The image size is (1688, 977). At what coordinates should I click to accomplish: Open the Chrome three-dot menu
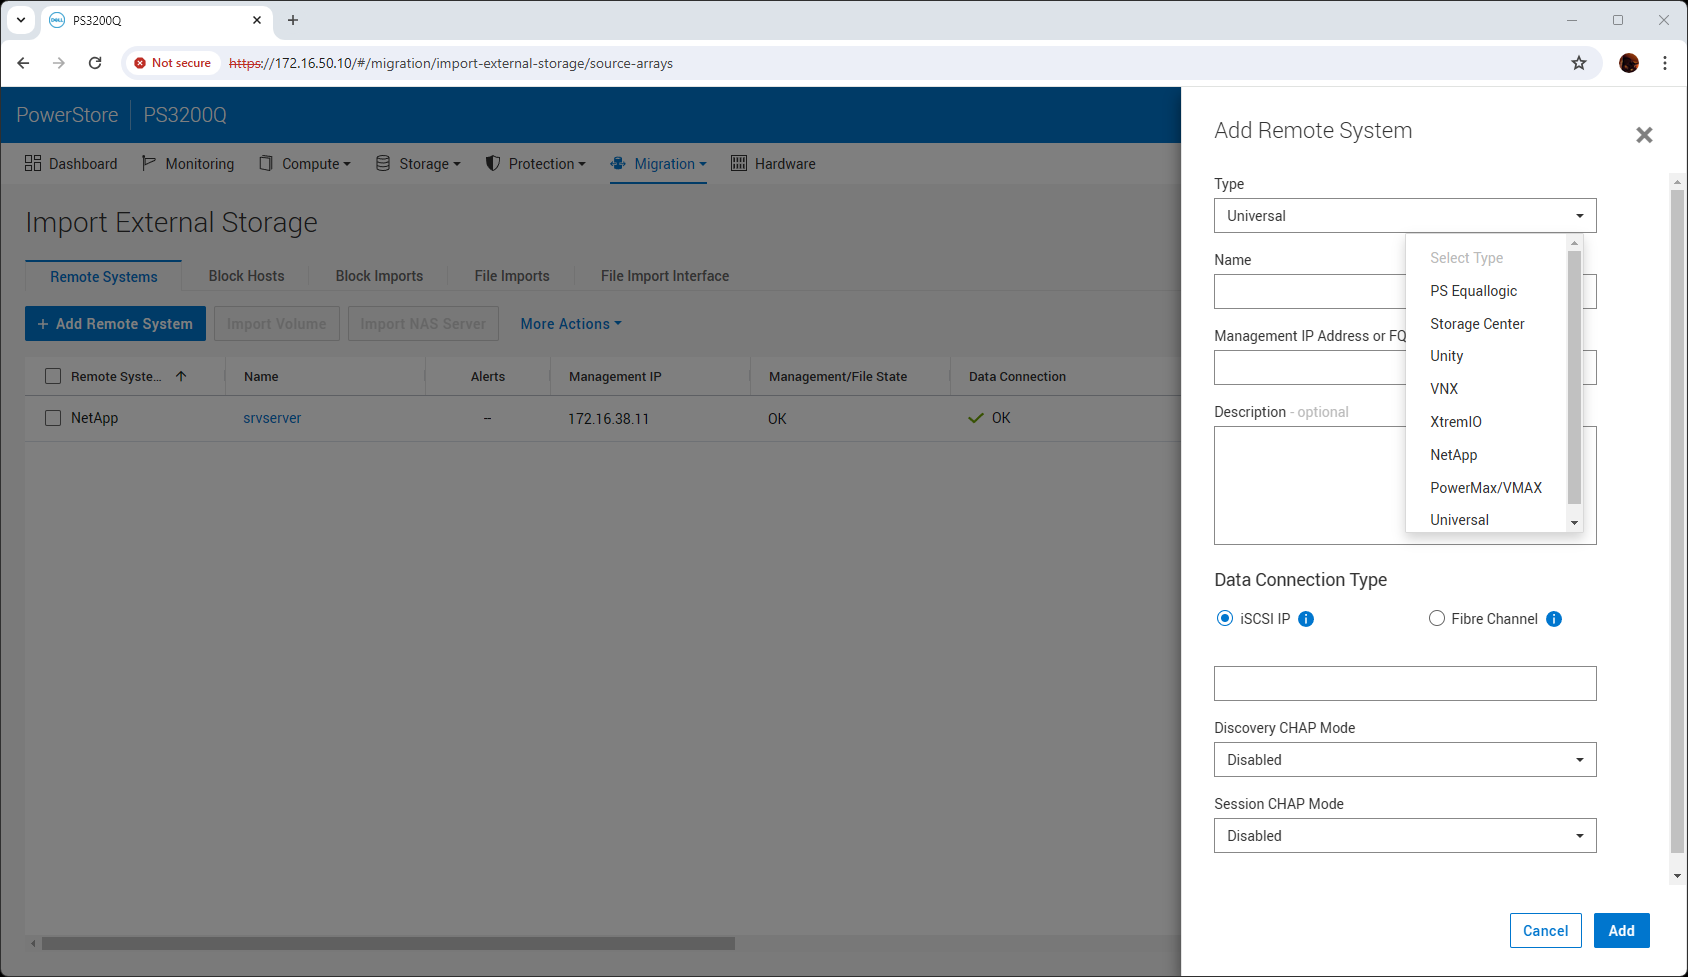tap(1665, 63)
